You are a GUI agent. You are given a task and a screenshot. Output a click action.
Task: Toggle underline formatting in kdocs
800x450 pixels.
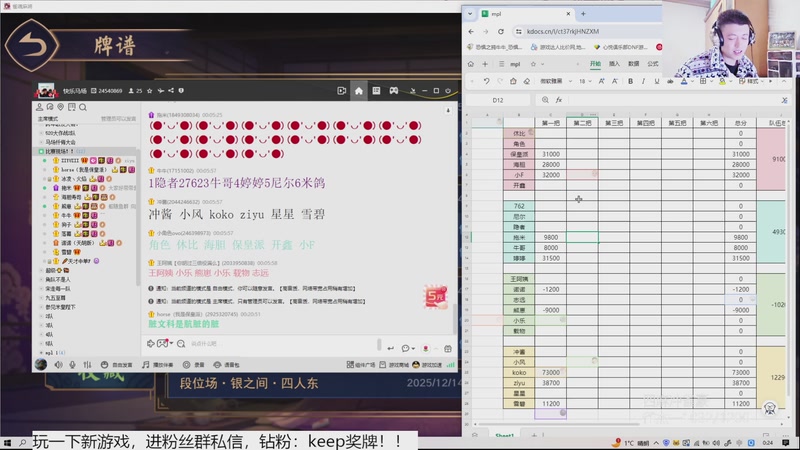657,81
